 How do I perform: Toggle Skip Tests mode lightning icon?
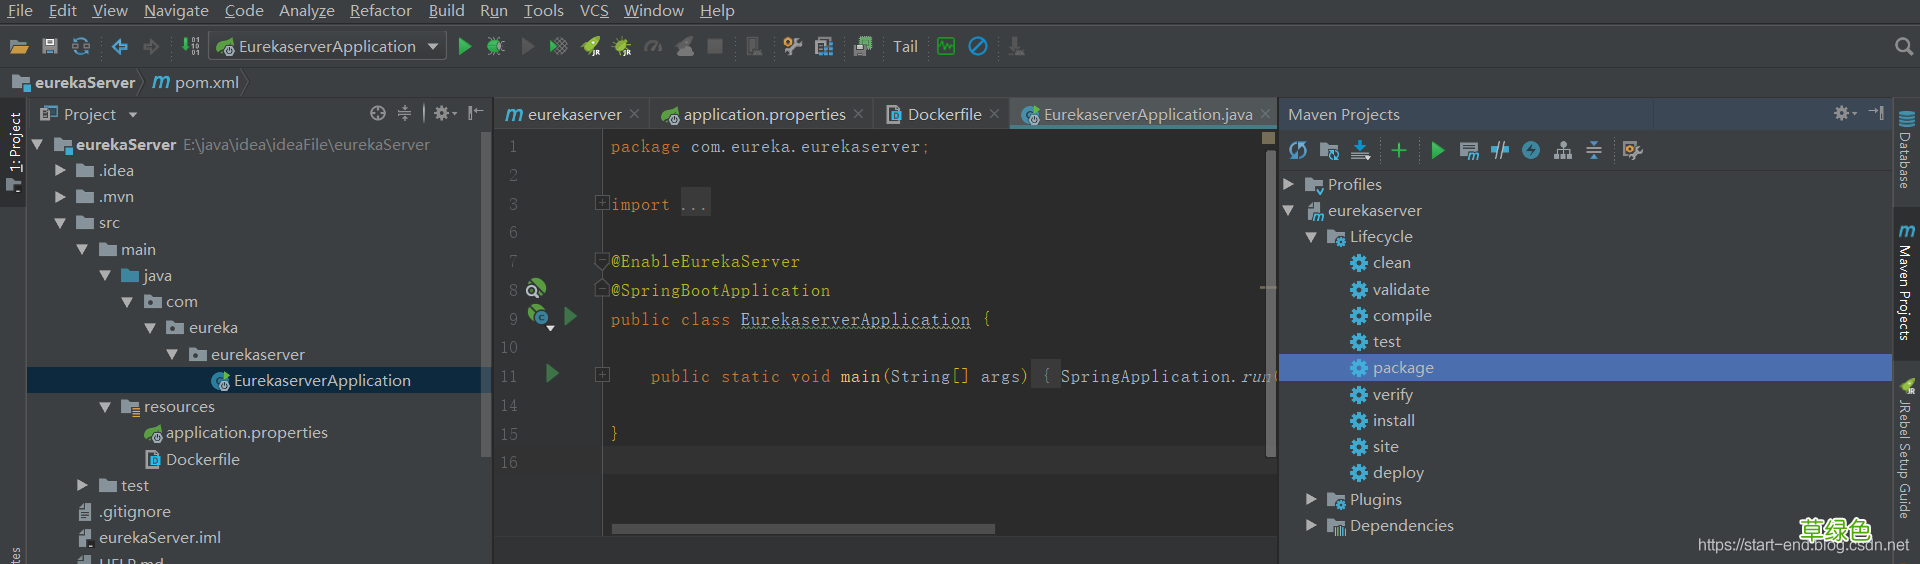[1531, 150]
